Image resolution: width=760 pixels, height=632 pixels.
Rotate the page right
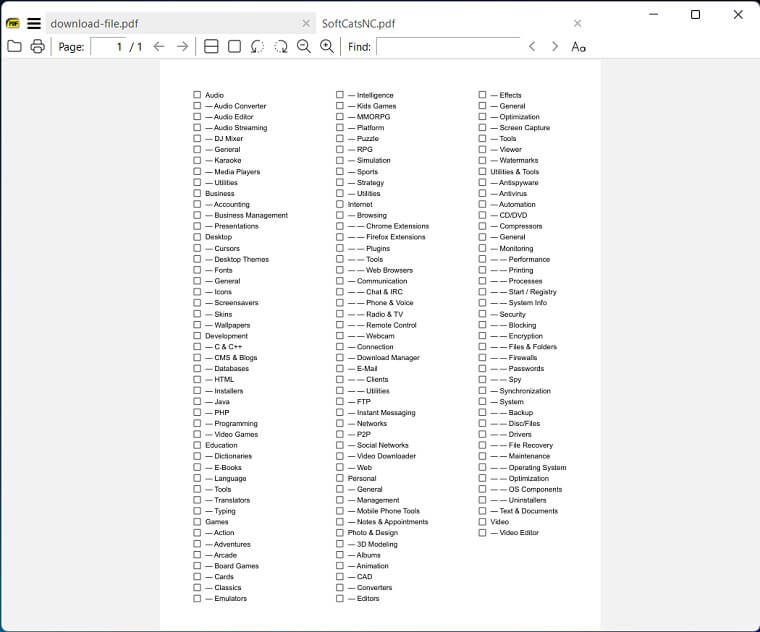point(281,47)
